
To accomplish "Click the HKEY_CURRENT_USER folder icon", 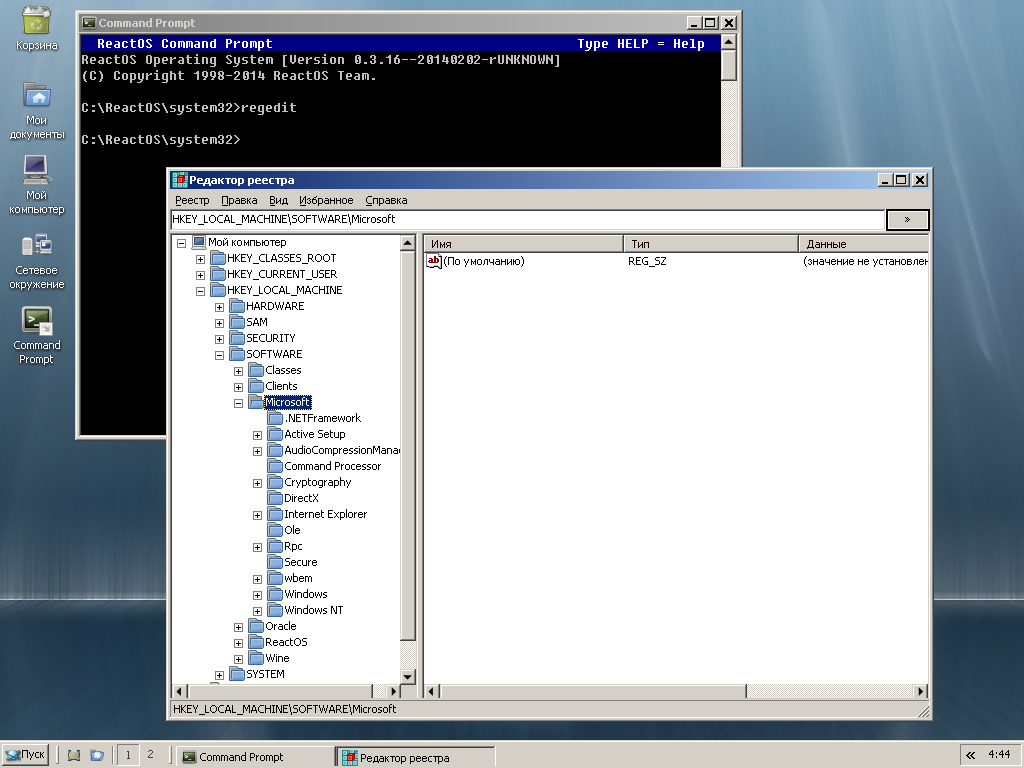I will 218,274.
